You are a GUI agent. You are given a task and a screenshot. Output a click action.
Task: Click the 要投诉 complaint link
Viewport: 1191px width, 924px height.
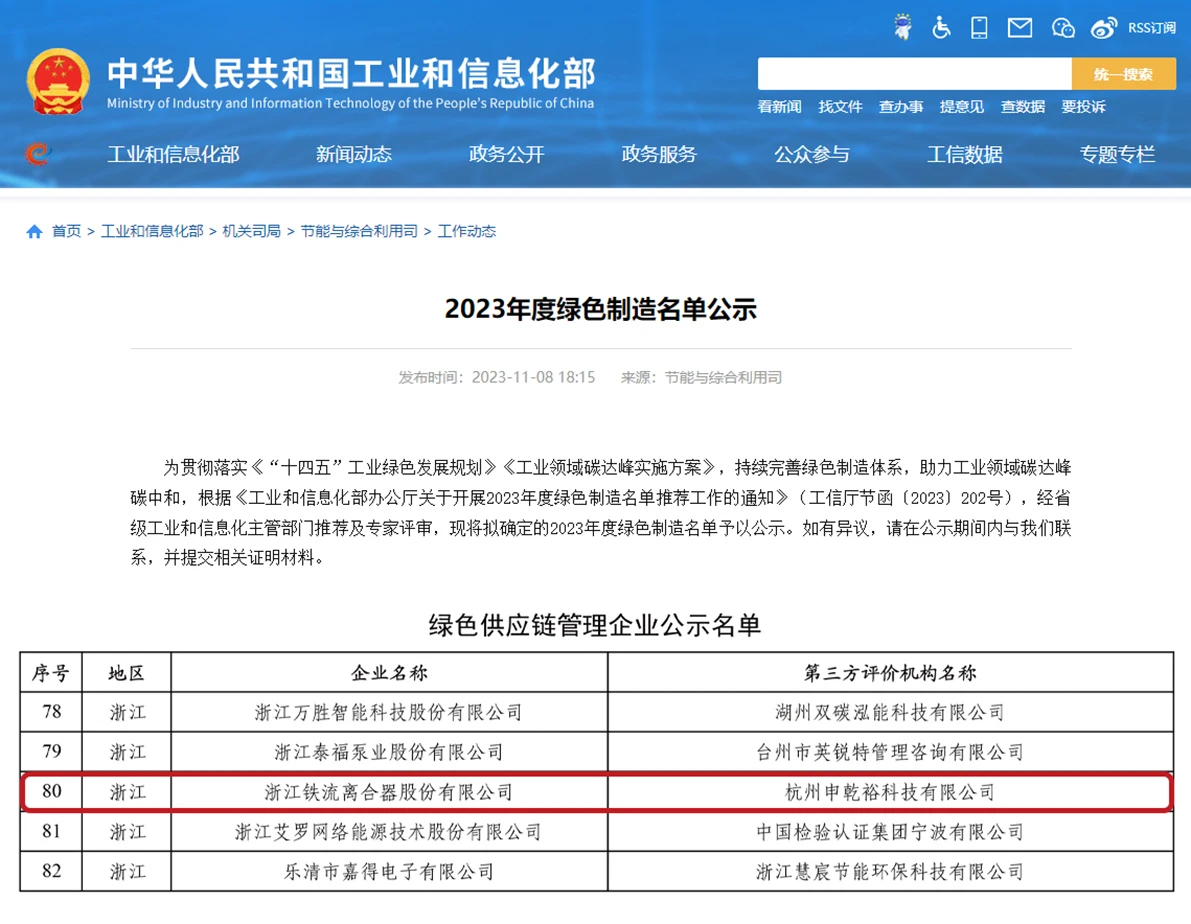[1083, 106]
